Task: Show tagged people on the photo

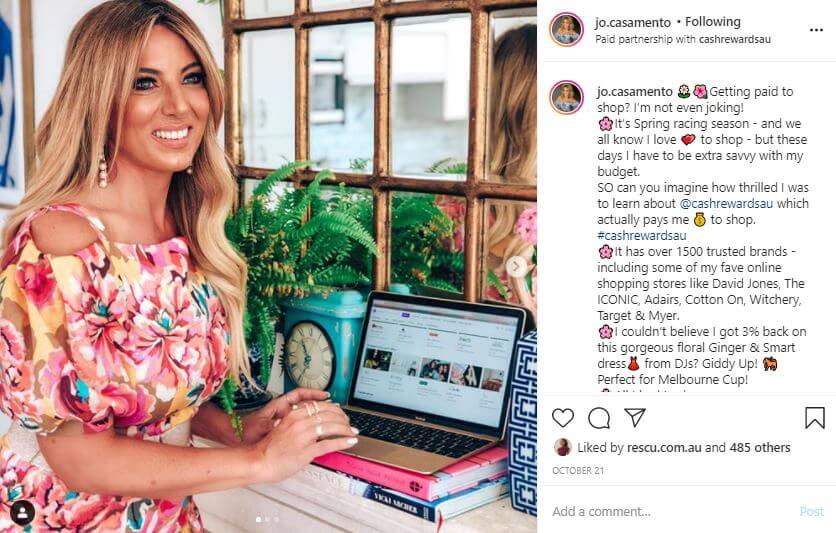Action: tap(22, 513)
